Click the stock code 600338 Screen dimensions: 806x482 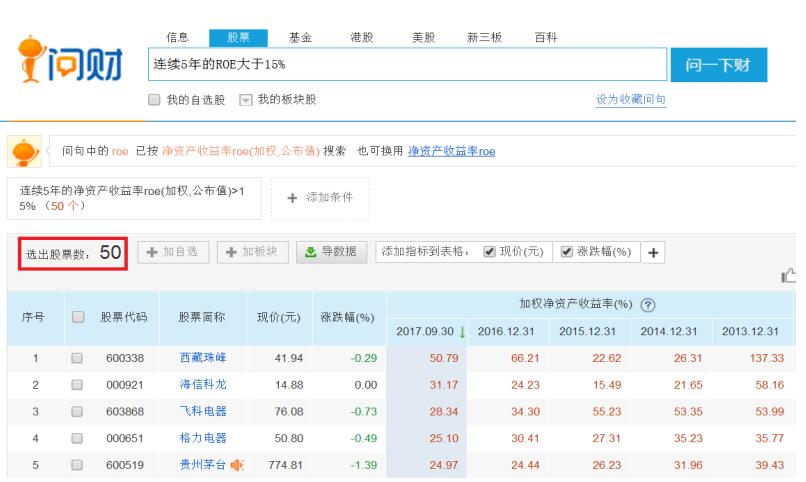tap(125, 358)
